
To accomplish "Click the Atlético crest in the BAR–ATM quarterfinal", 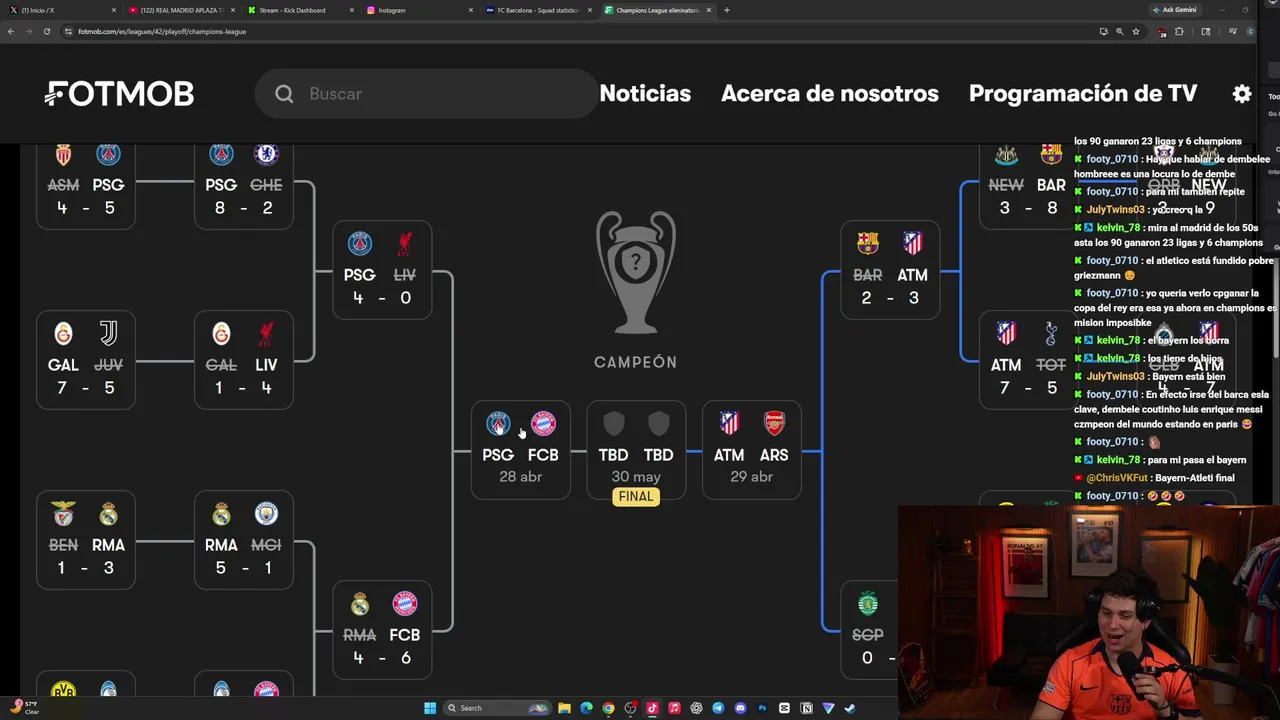I will (913, 244).
